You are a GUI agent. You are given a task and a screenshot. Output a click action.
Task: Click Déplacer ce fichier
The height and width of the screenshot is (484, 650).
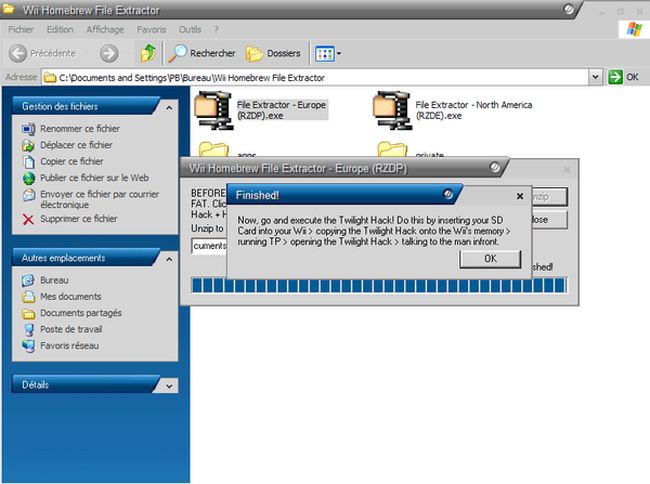pyautogui.click(x=76, y=145)
